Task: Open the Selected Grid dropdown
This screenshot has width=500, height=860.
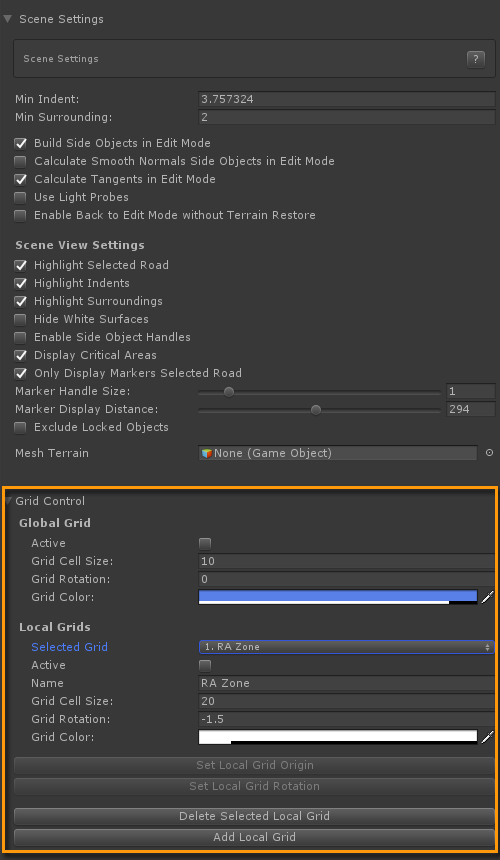Action: pos(346,647)
